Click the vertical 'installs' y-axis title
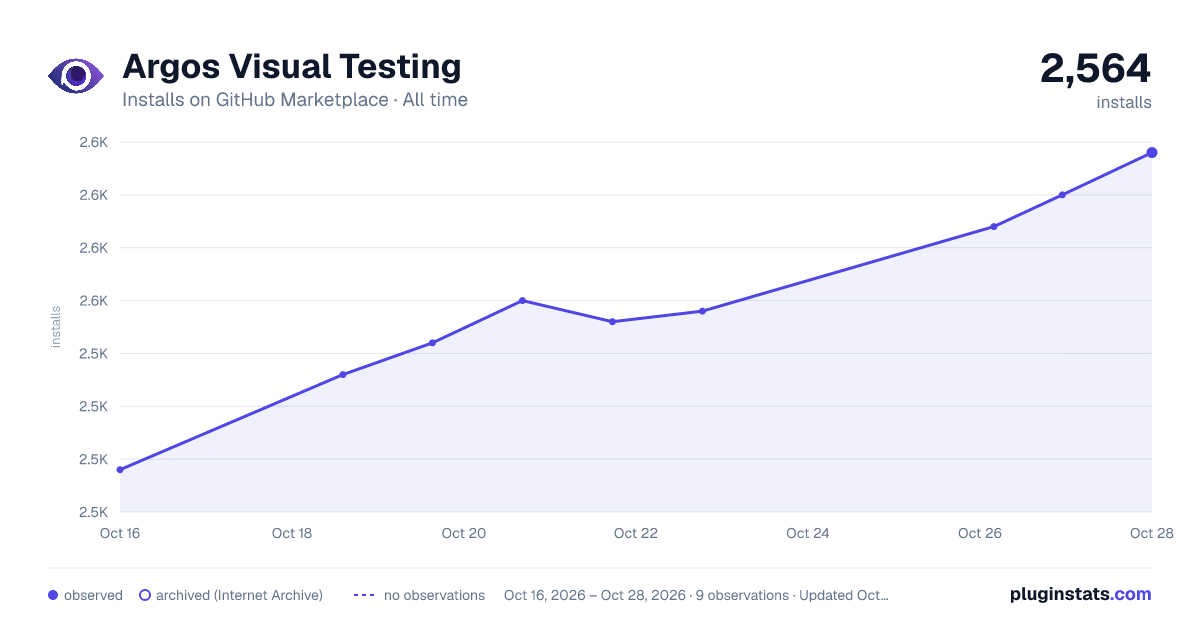The height and width of the screenshot is (630, 1200). tap(56, 327)
